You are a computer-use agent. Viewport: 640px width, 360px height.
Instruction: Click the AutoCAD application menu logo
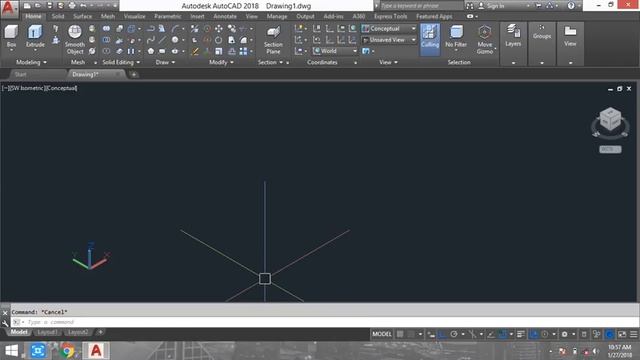pyautogui.click(x=9, y=8)
